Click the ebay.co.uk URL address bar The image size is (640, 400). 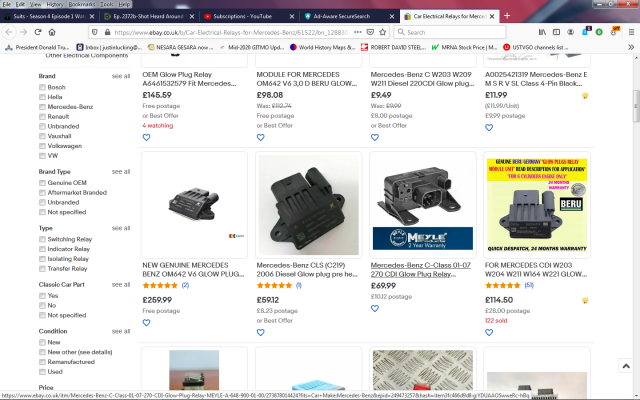tap(231, 32)
